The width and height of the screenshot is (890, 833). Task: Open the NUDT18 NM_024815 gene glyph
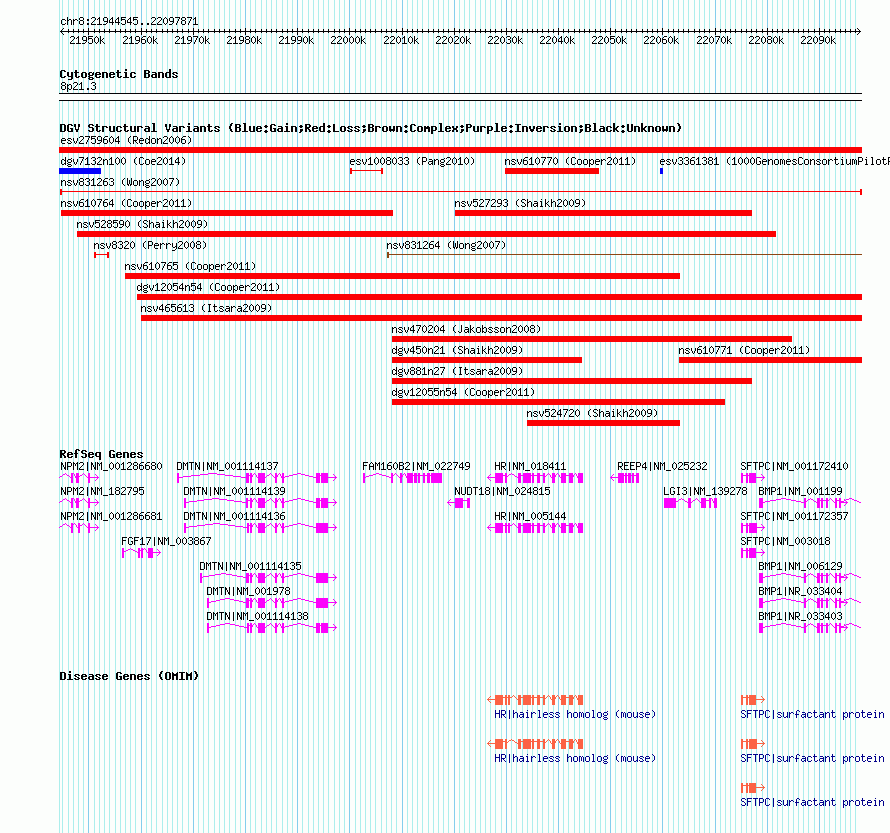(459, 503)
